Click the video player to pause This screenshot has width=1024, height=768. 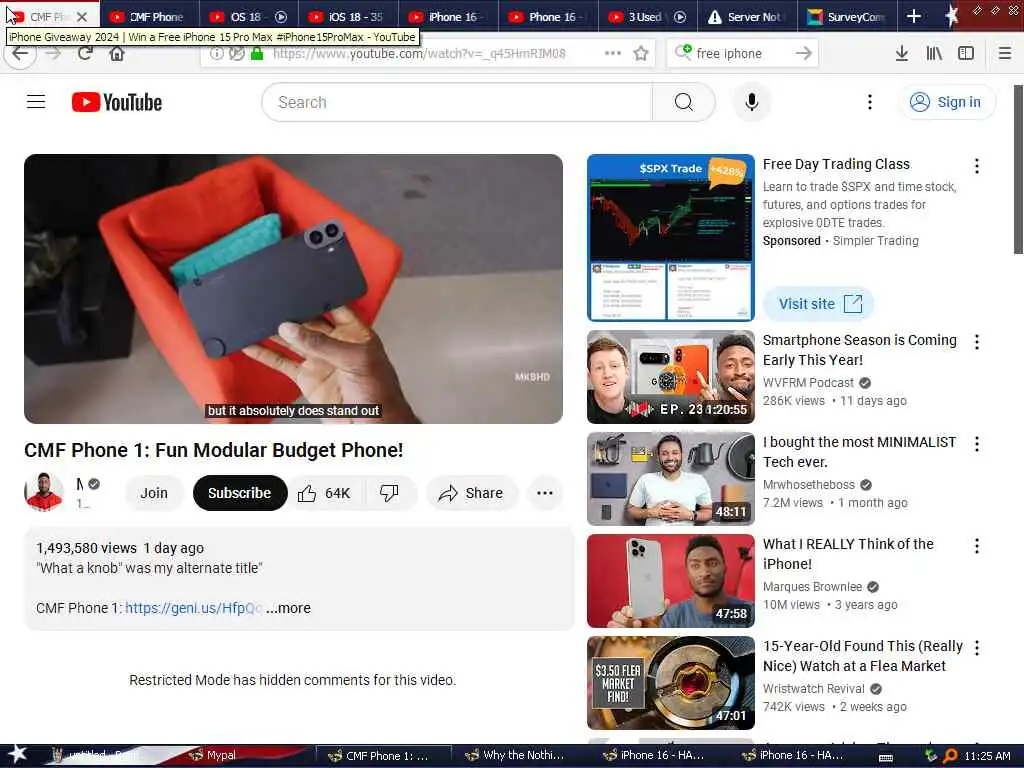point(293,289)
